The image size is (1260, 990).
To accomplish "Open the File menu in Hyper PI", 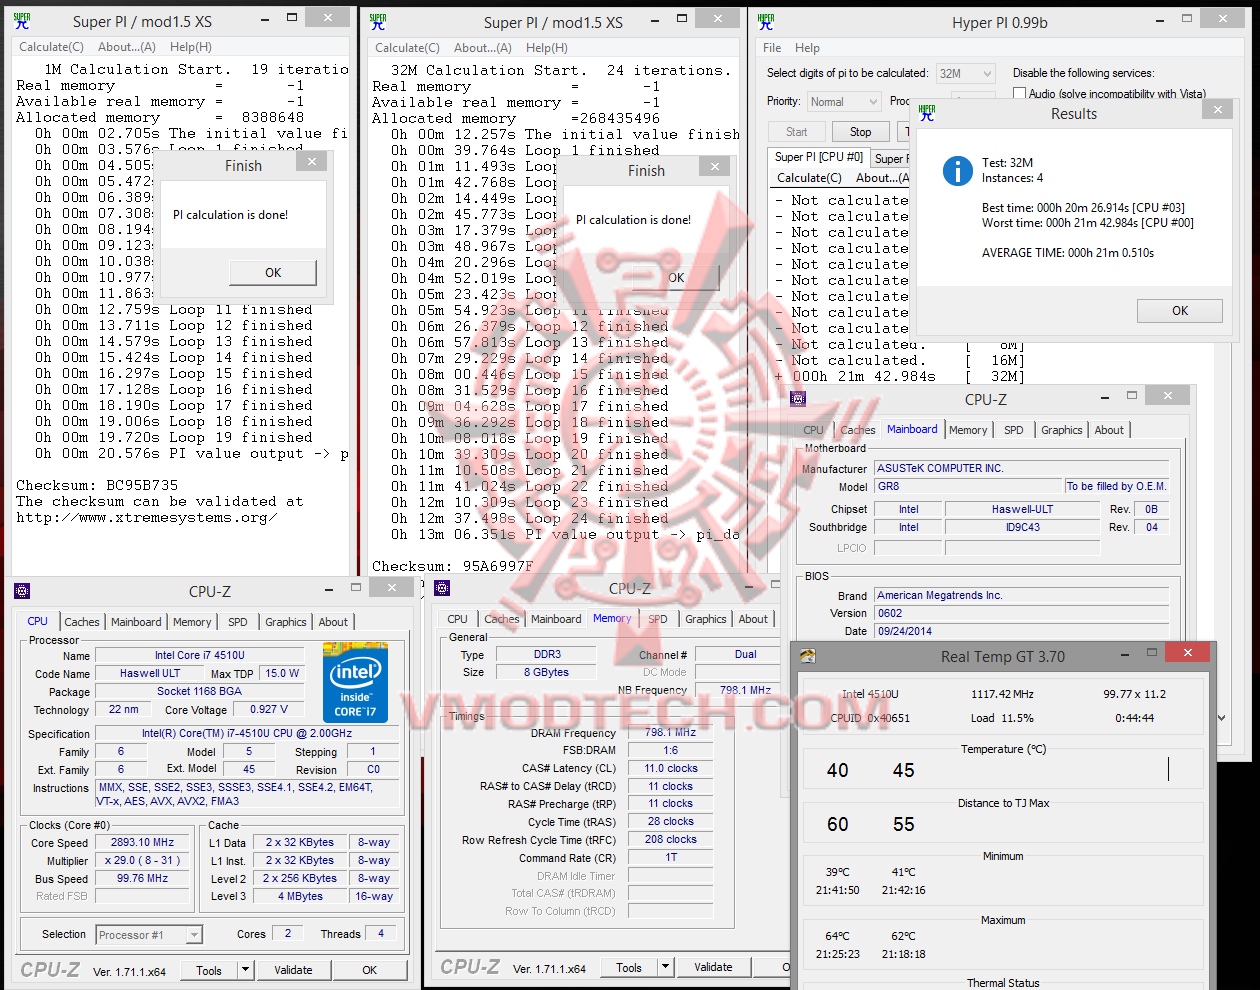I will 772,47.
